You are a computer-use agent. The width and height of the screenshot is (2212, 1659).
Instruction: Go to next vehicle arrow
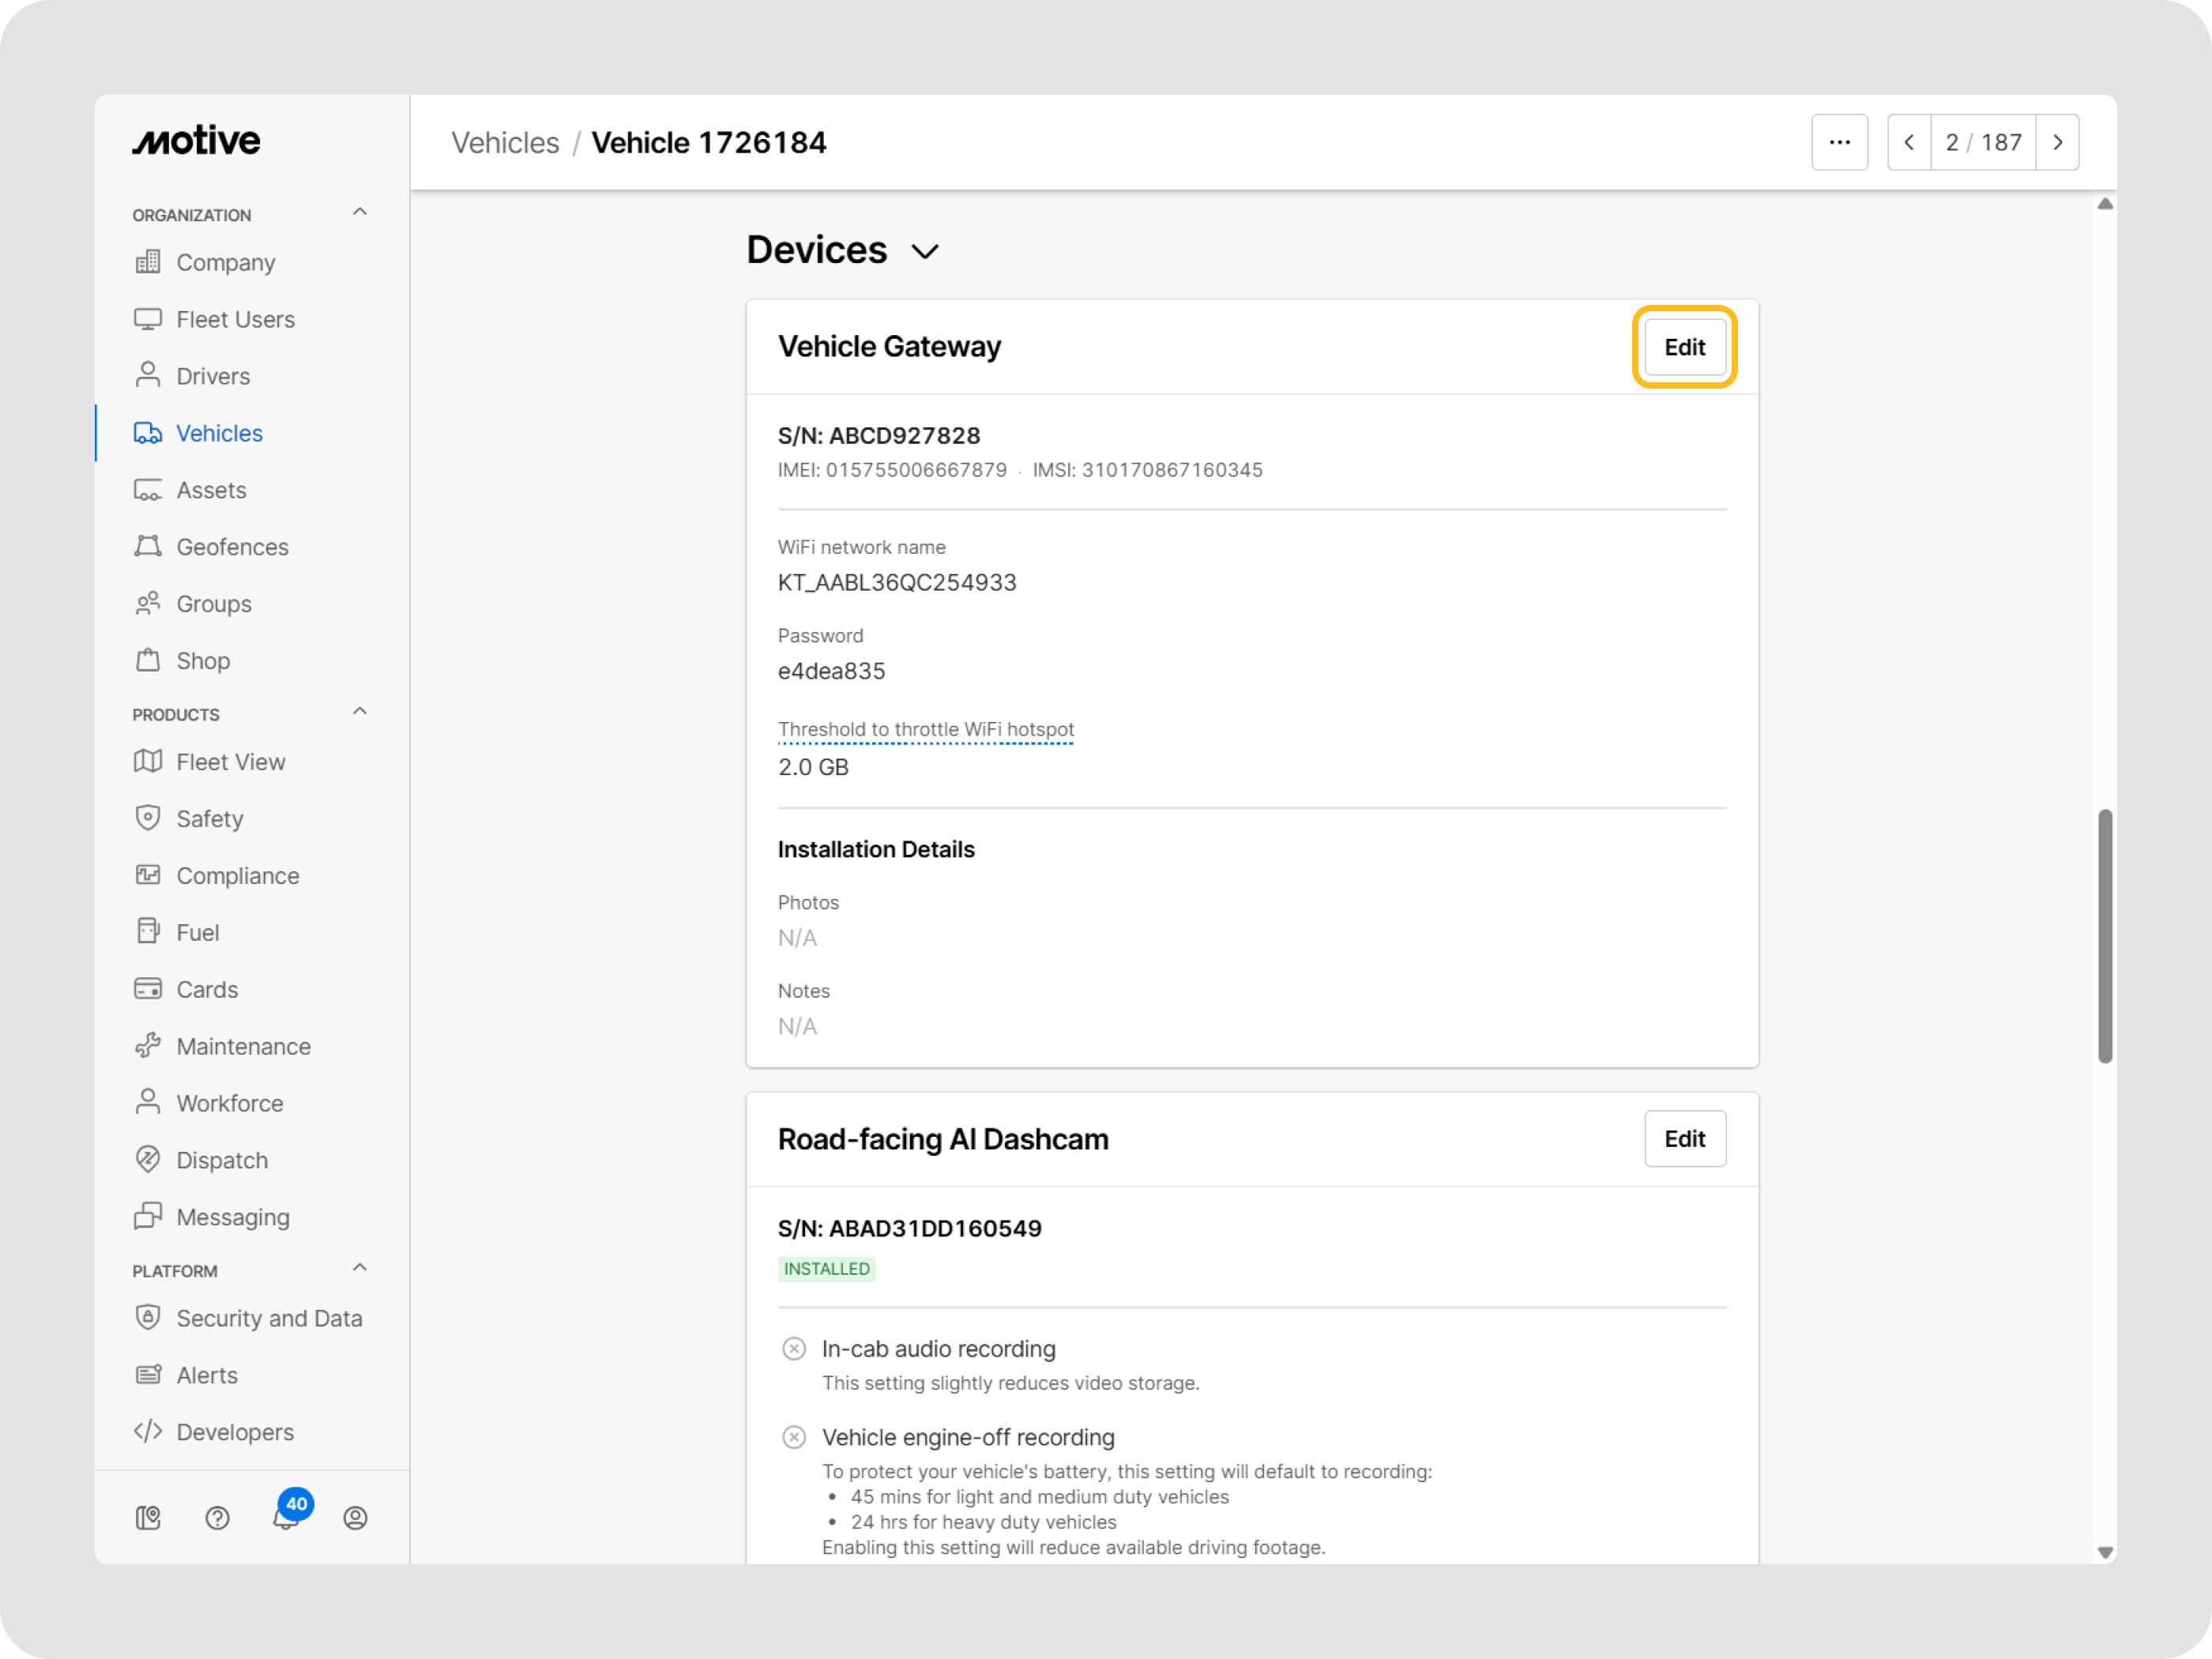[x=2057, y=142]
